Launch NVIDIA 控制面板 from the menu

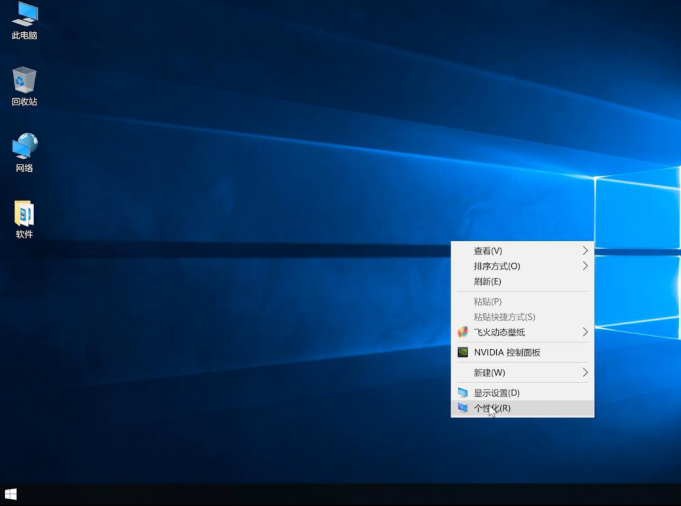coord(506,352)
